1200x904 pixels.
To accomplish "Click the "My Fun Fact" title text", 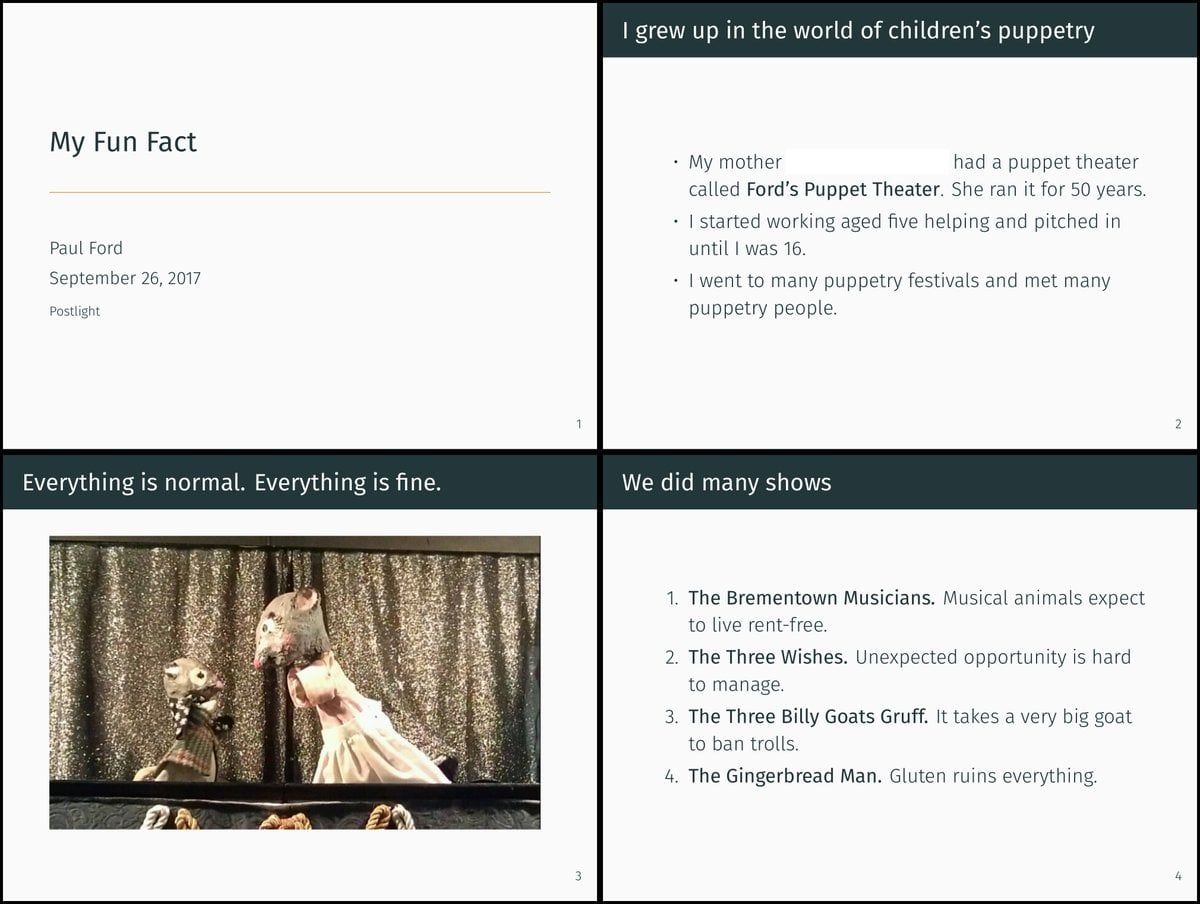I will (123, 142).
